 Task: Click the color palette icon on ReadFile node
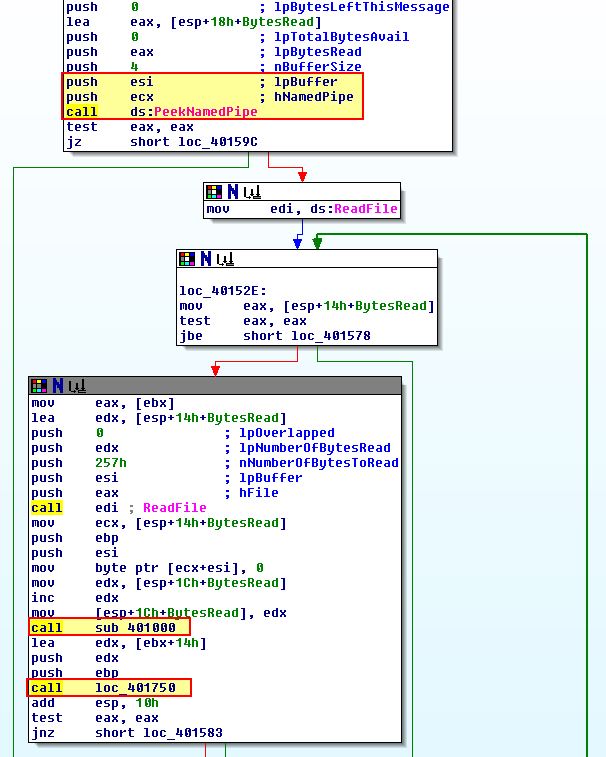213,192
